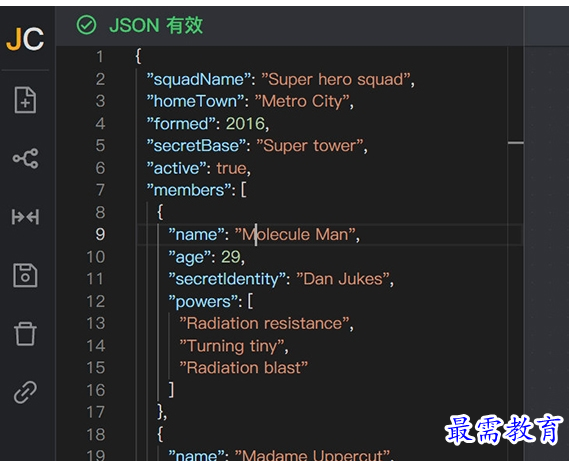This screenshot has width=569, height=461.
Task: Click the "Metro City" string value
Action: [x=302, y=101]
